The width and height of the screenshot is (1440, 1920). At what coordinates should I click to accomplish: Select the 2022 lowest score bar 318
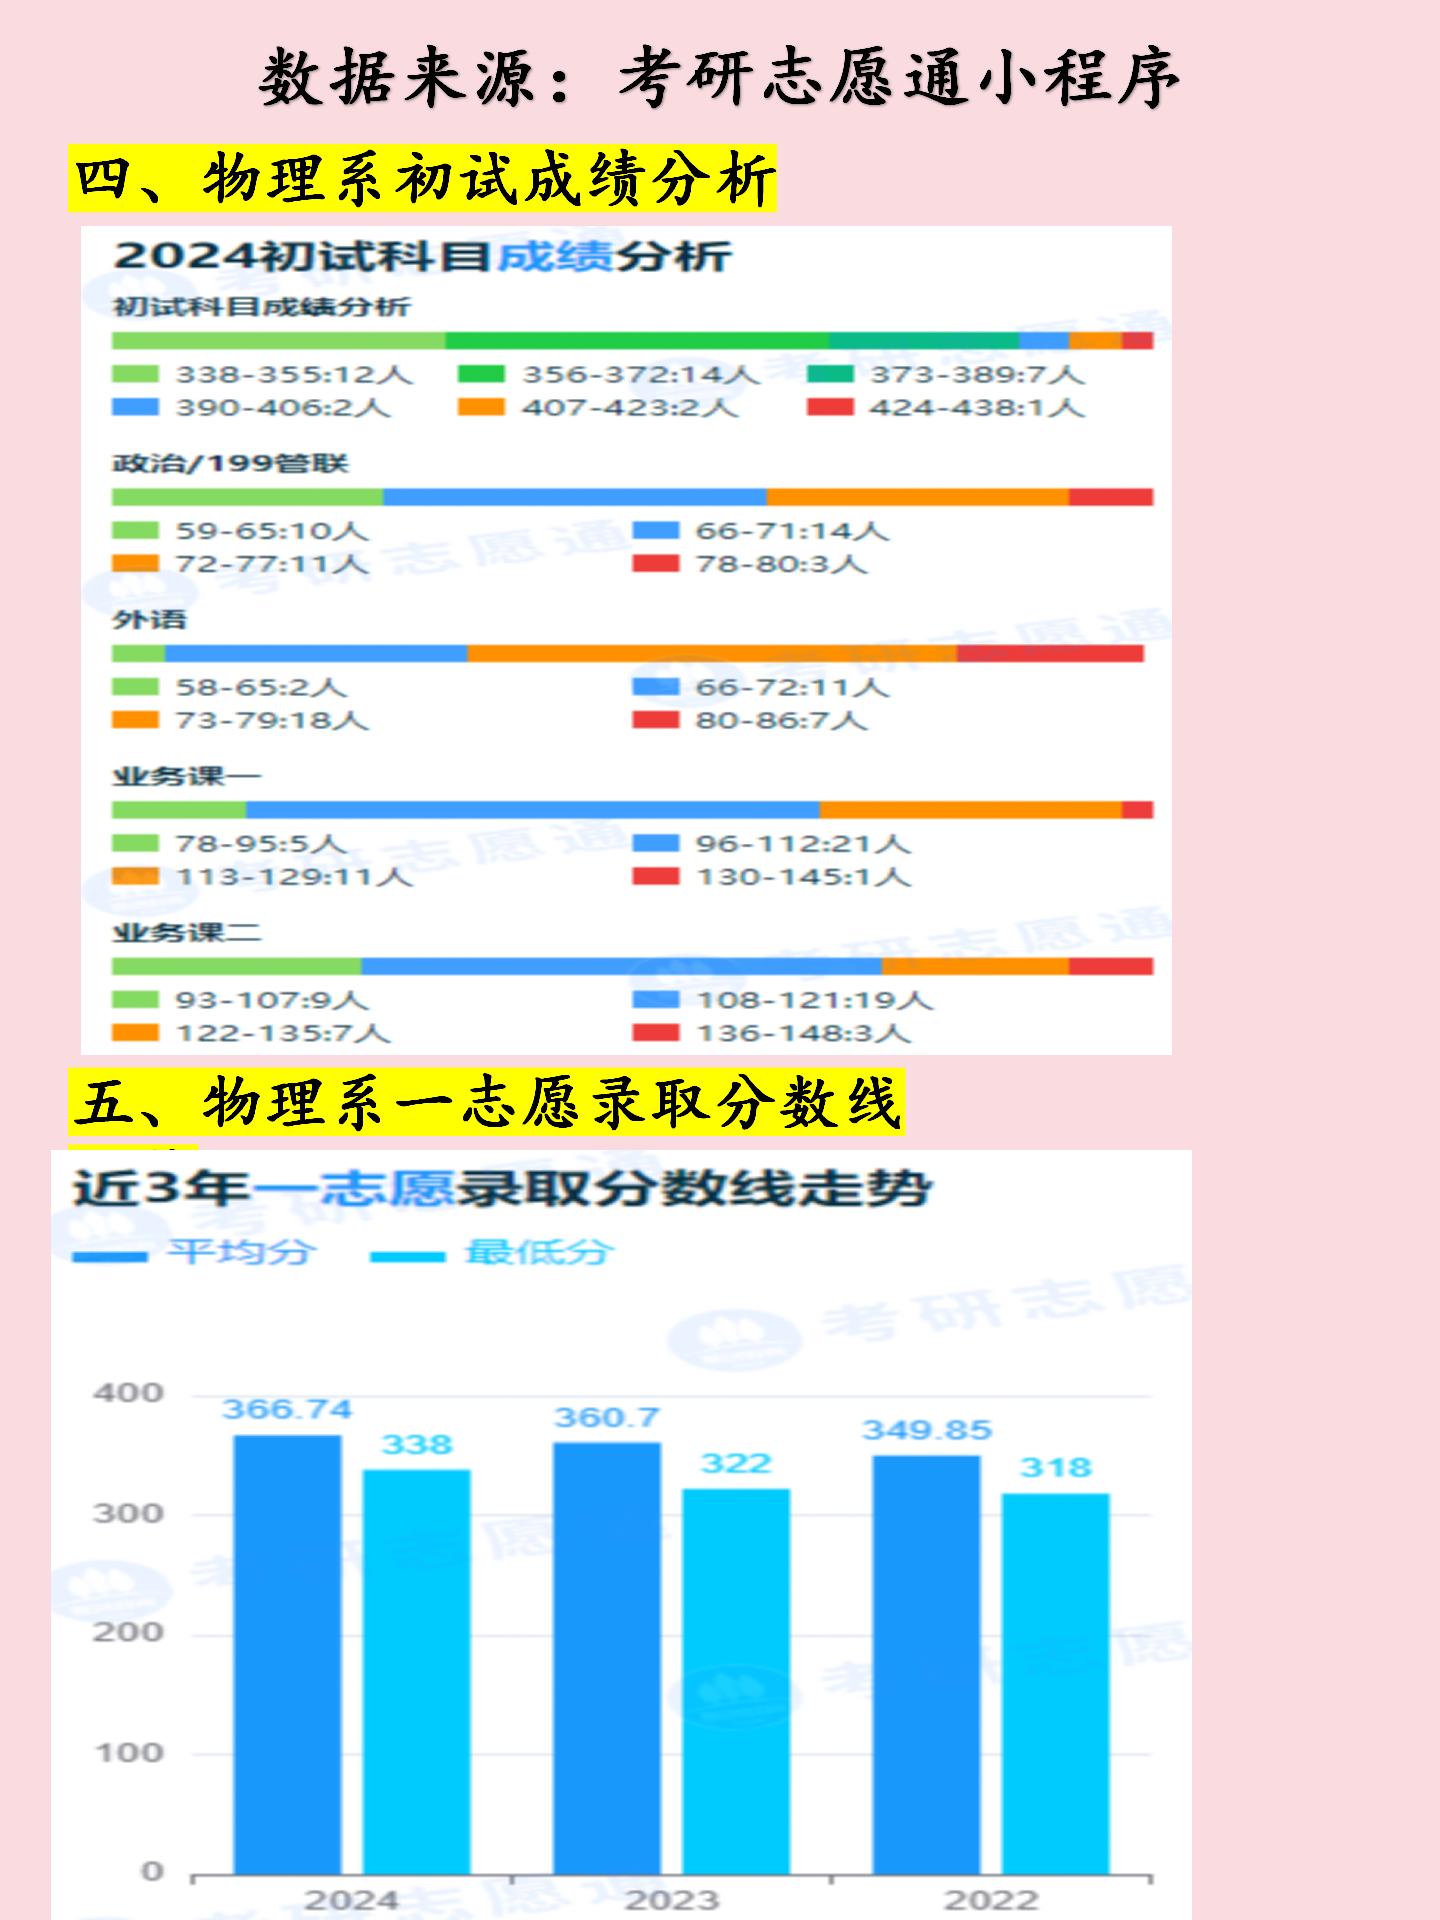point(1055,1683)
